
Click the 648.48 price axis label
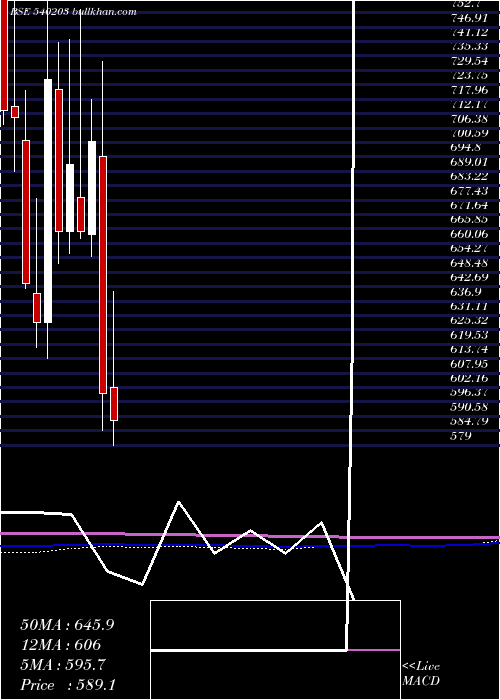coord(470,263)
